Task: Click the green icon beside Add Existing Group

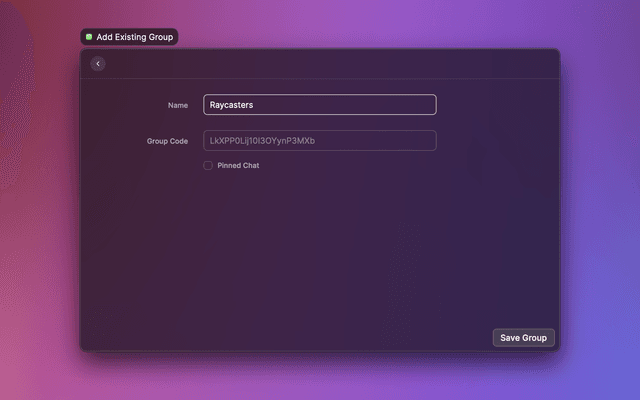Action: (x=89, y=37)
